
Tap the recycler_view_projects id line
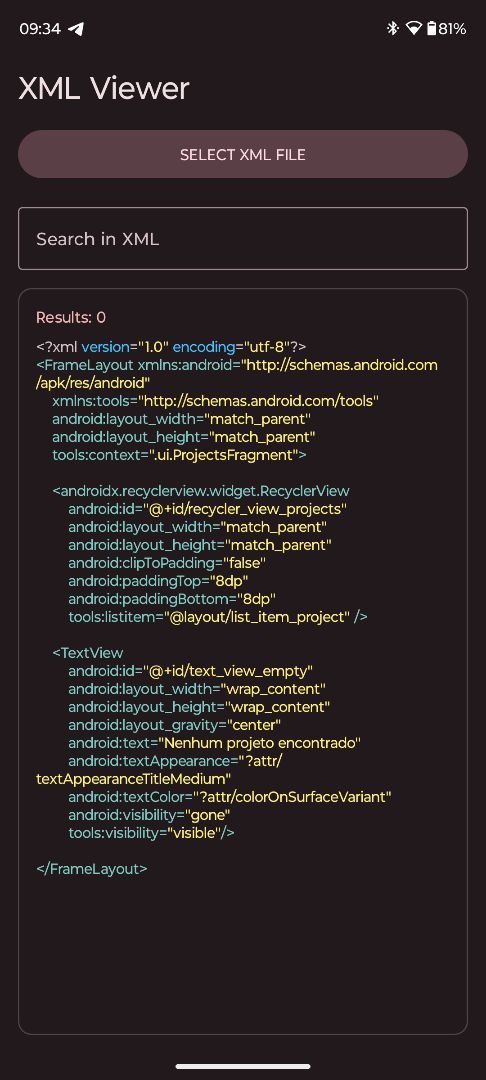pos(207,509)
